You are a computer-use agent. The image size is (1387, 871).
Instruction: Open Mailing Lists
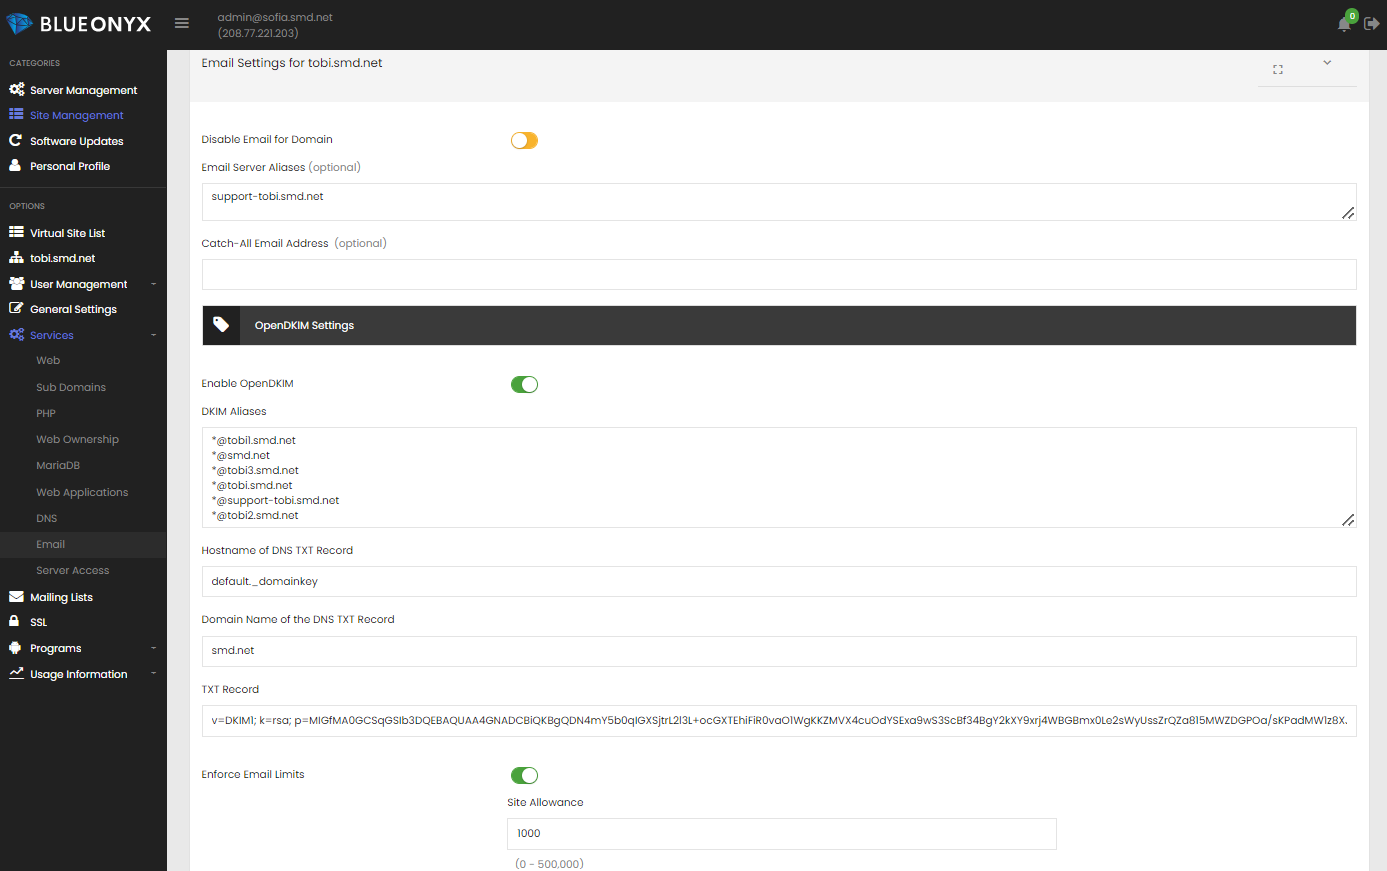(x=61, y=597)
